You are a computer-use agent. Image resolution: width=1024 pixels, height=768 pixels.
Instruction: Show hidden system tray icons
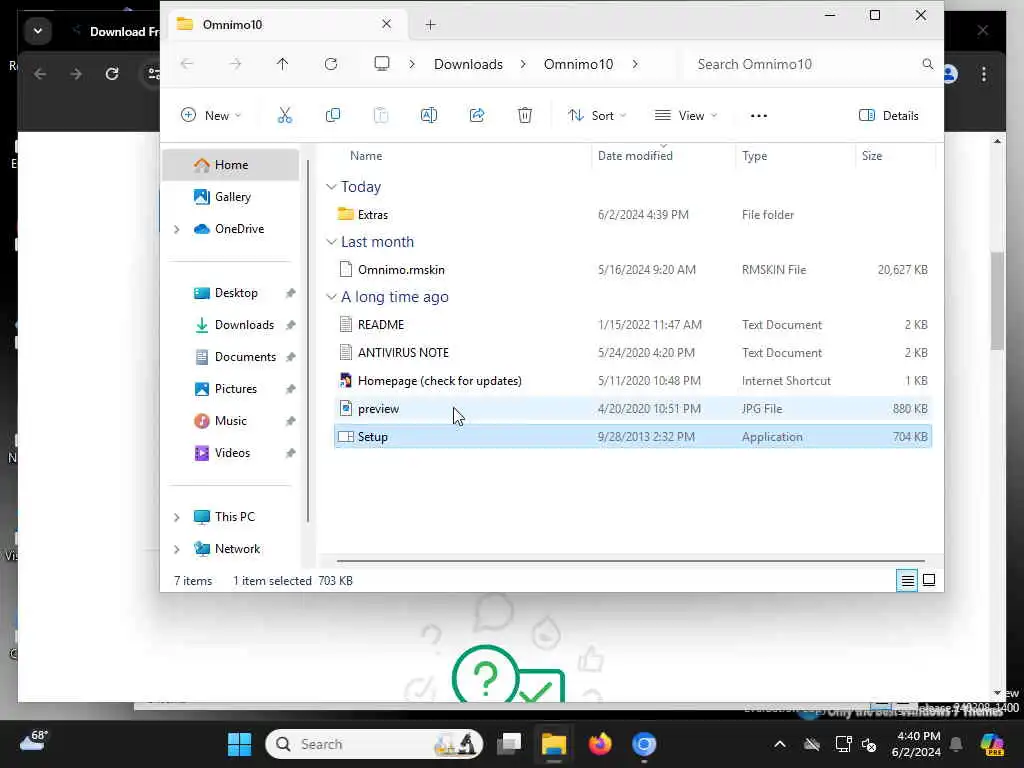click(780, 744)
